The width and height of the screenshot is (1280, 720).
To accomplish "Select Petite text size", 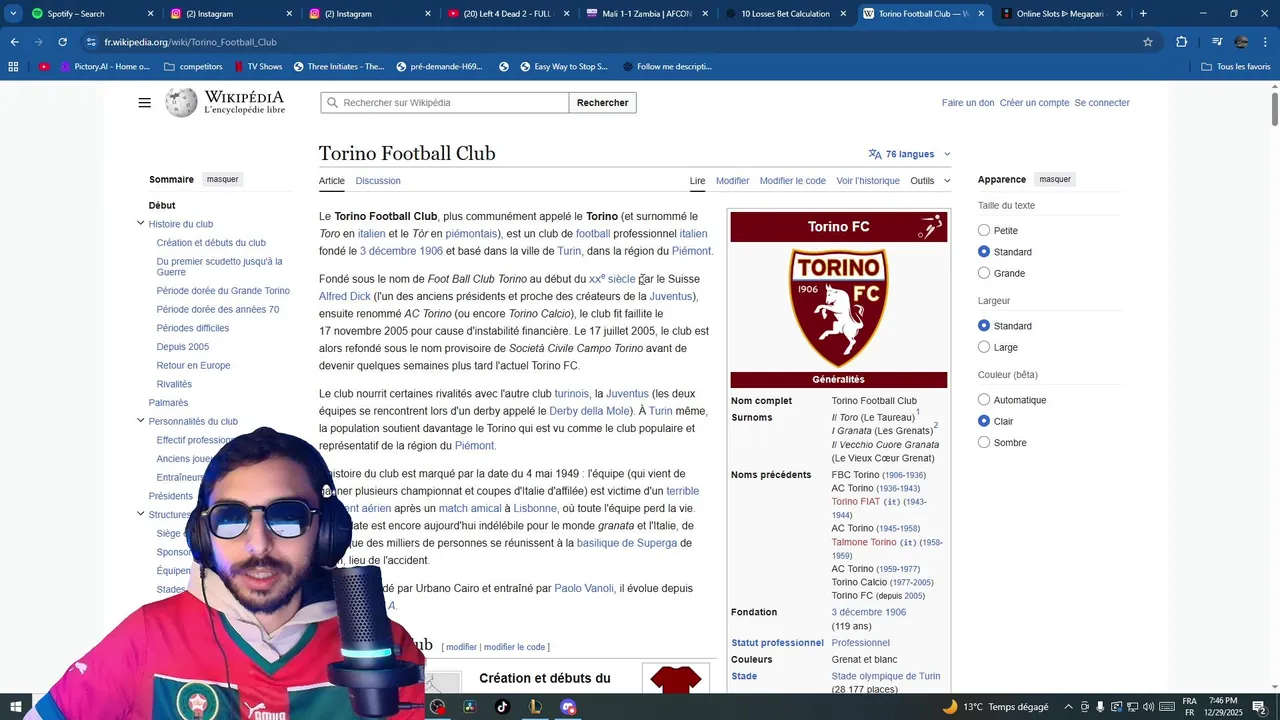I will [984, 230].
